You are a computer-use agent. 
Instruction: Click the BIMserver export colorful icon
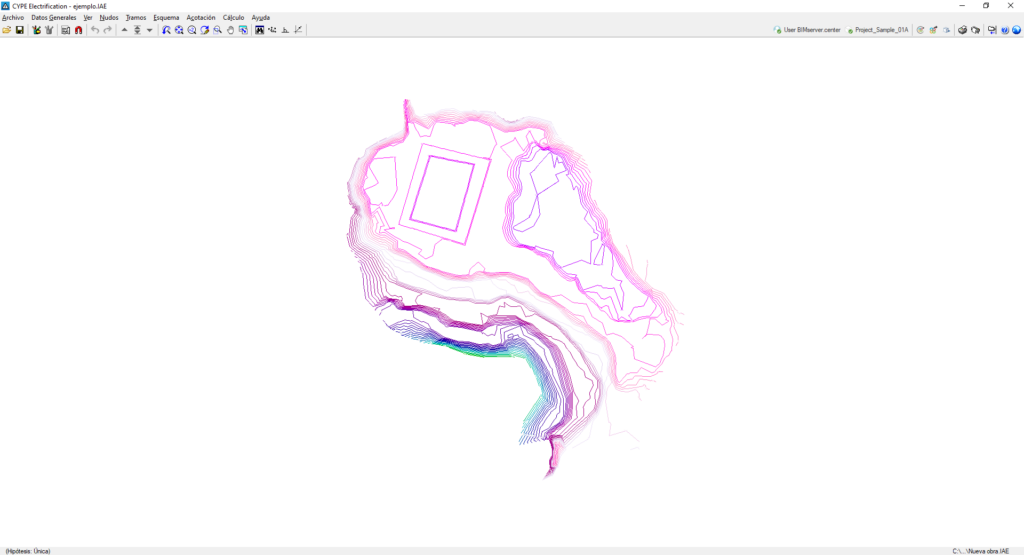pyautogui.click(x=934, y=30)
